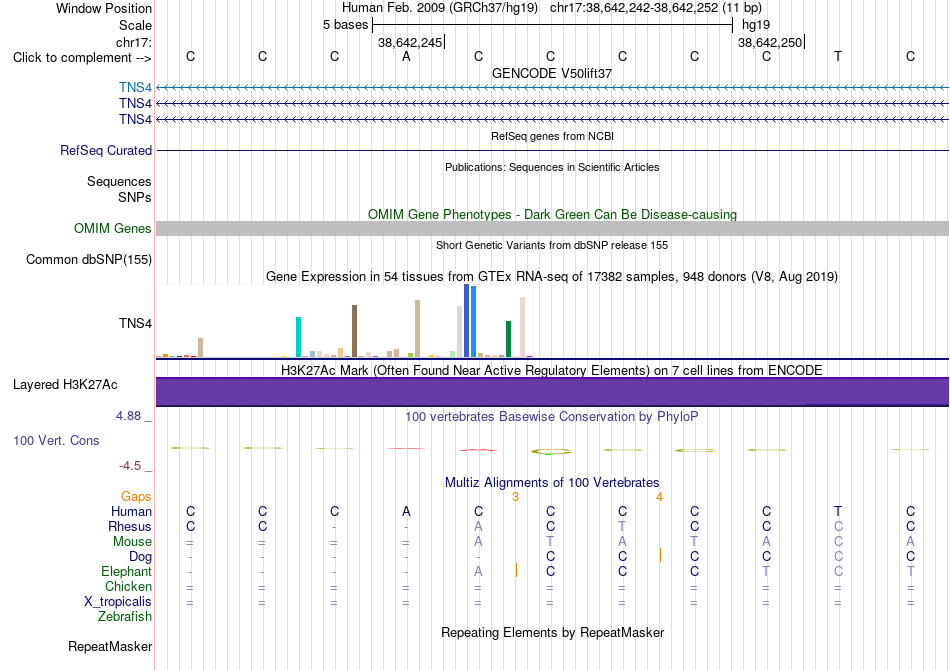950x670 pixels.
Task: Open the GENCODE V50lift37 track title
Action: click(552, 73)
